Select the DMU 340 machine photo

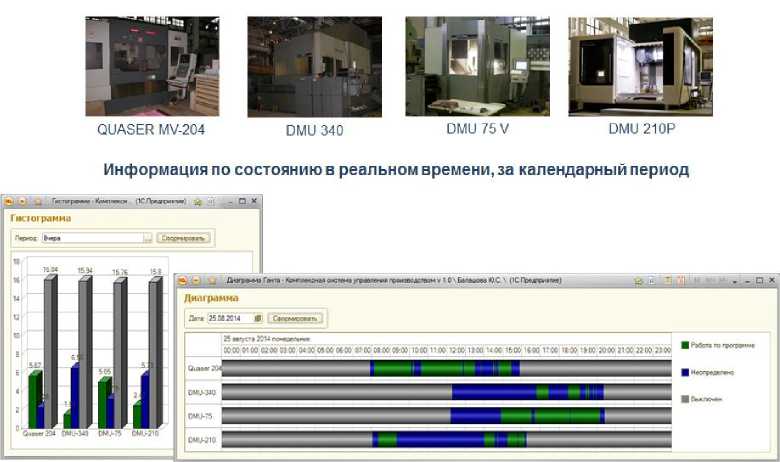pos(315,67)
